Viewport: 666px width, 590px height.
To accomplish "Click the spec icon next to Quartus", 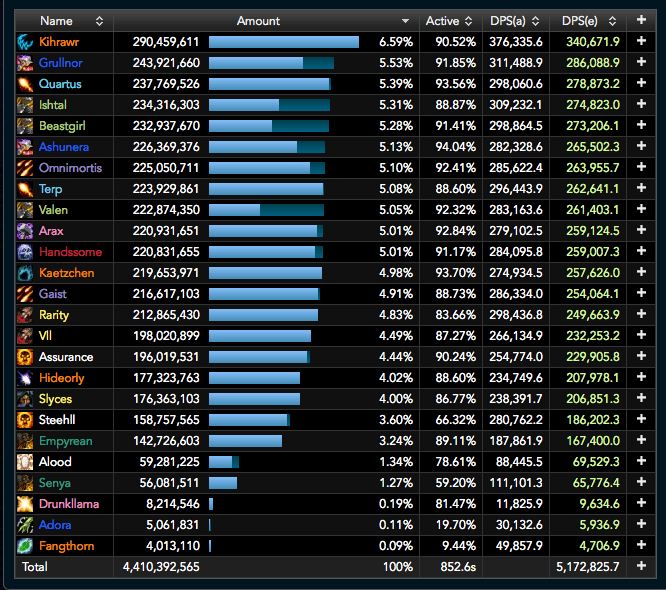I will click(x=25, y=84).
